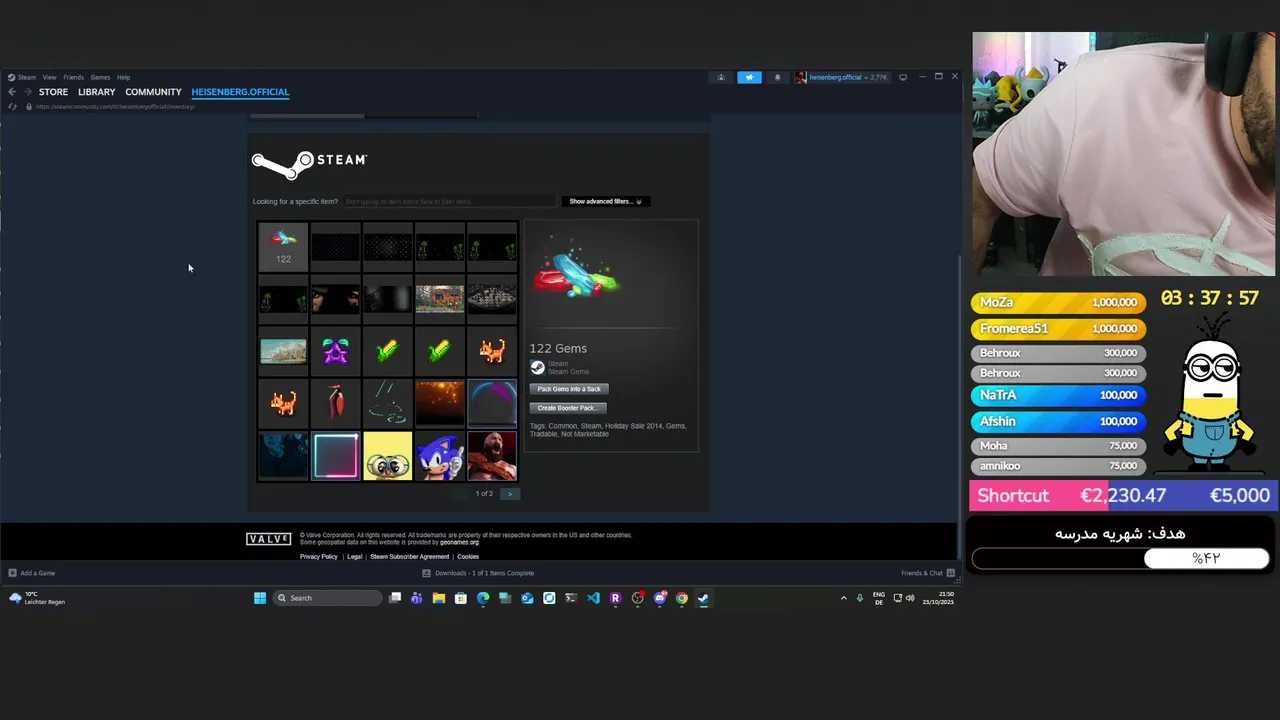Viewport: 1280px width, 720px height.
Task: Open the Steam menu
Action: pyautogui.click(x=22, y=77)
